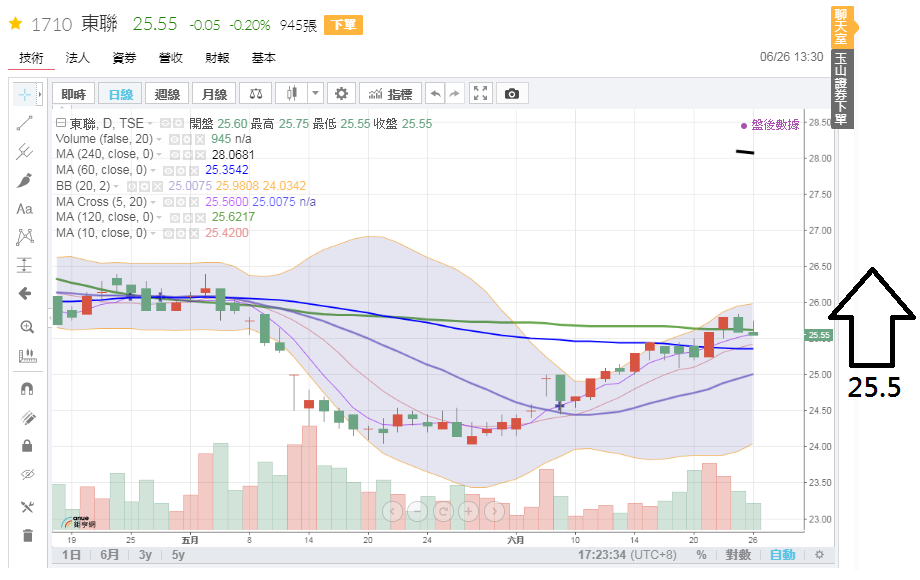The width and height of the screenshot is (920, 580).
Task: Click the trash remove drawings icon
Action: pos(27,535)
